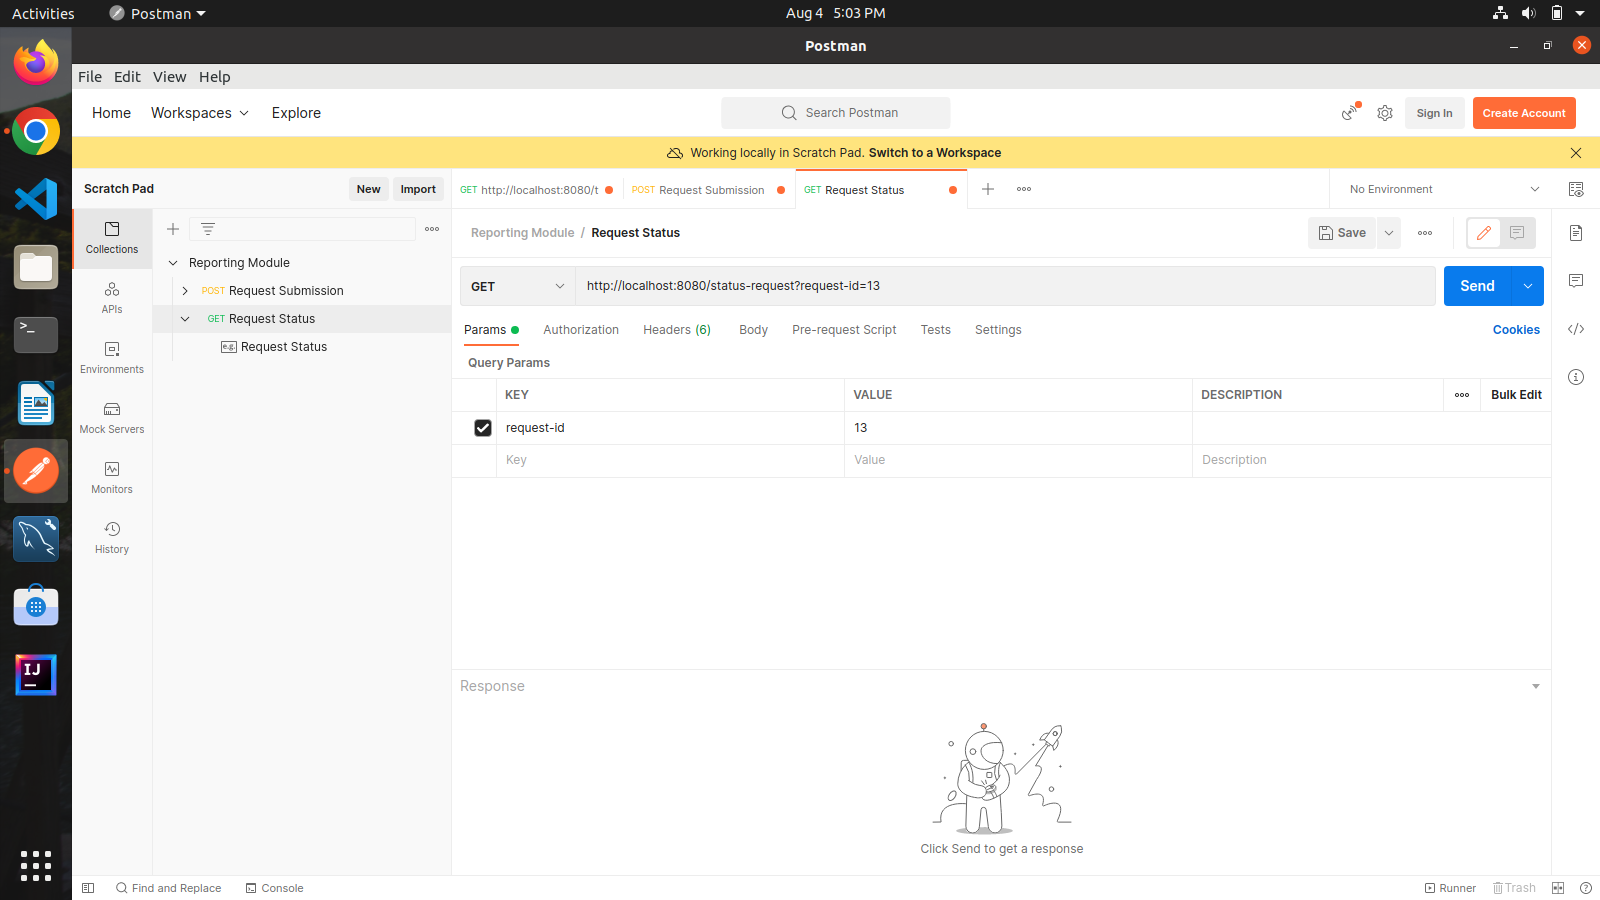Click the collections filter icon
This screenshot has height=900, width=1600.
(208, 229)
